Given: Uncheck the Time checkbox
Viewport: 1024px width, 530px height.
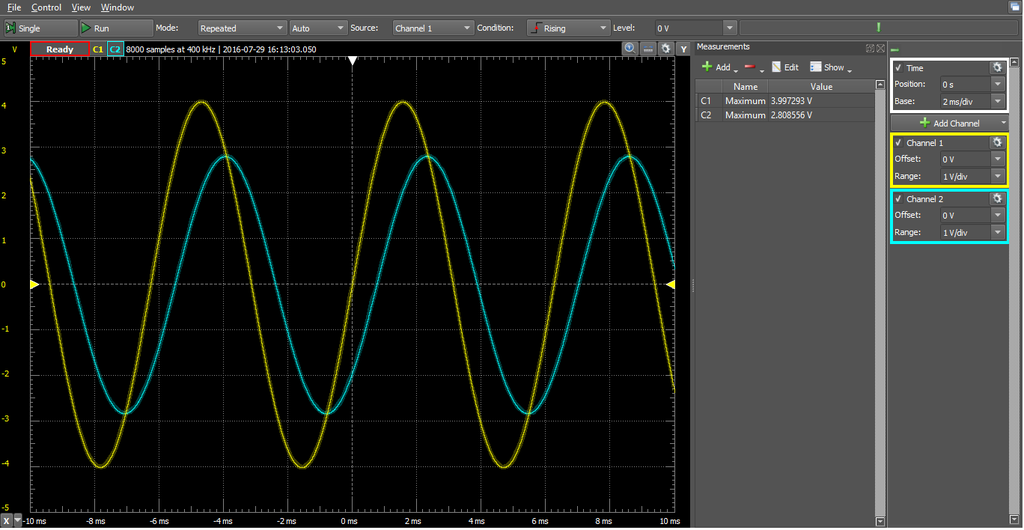Looking at the screenshot, I should [899, 68].
